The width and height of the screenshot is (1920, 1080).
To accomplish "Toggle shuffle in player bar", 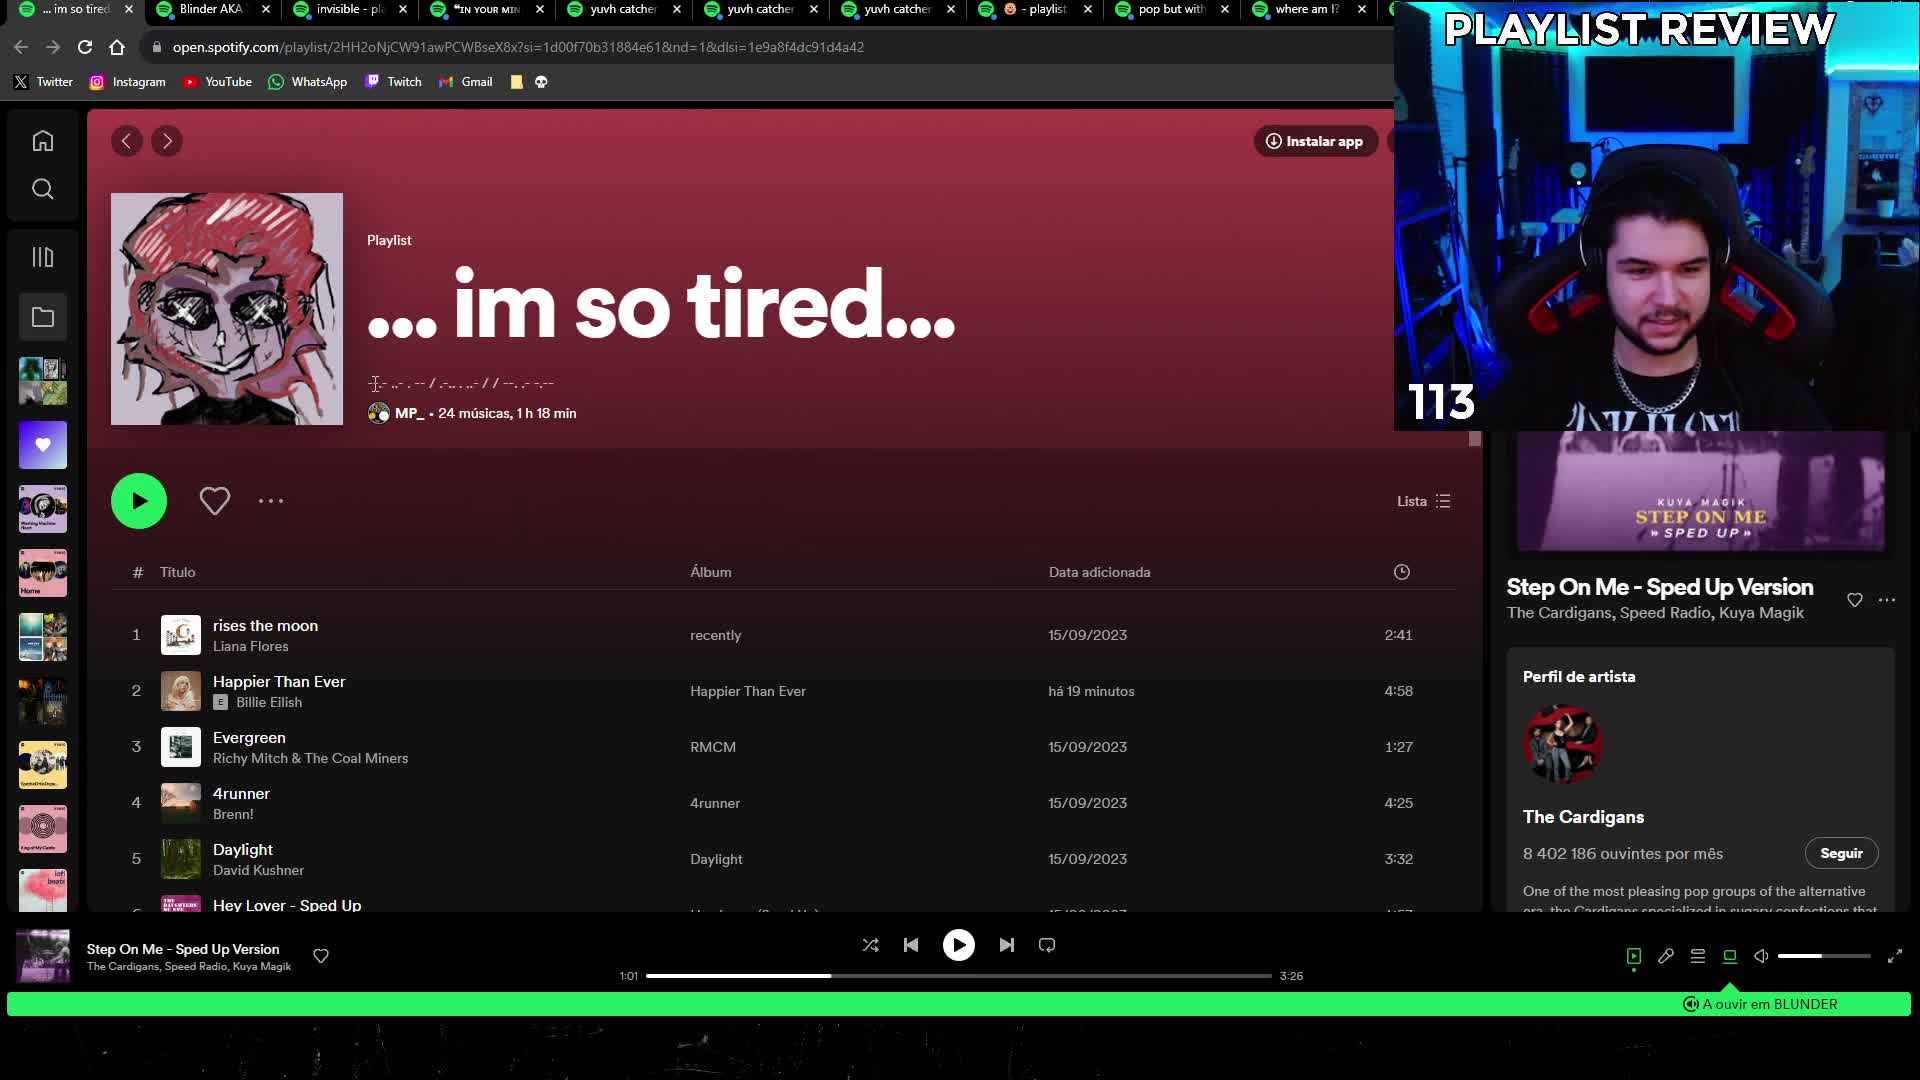I will 871,945.
